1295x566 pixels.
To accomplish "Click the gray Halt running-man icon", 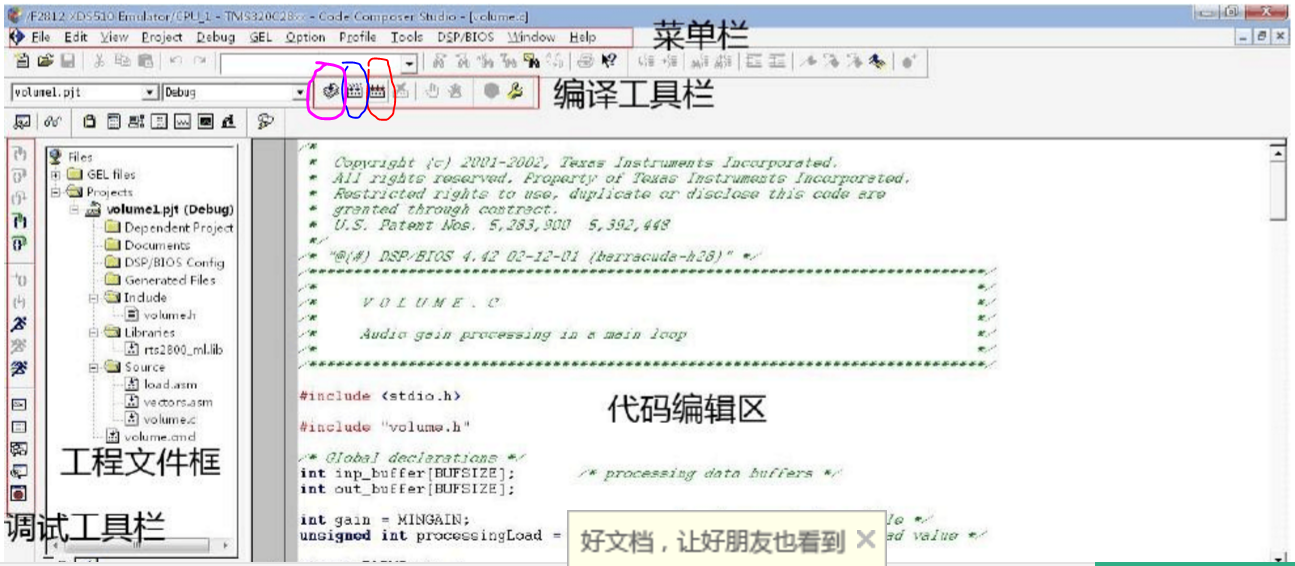I will pyautogui.click(x=19, y=347).
